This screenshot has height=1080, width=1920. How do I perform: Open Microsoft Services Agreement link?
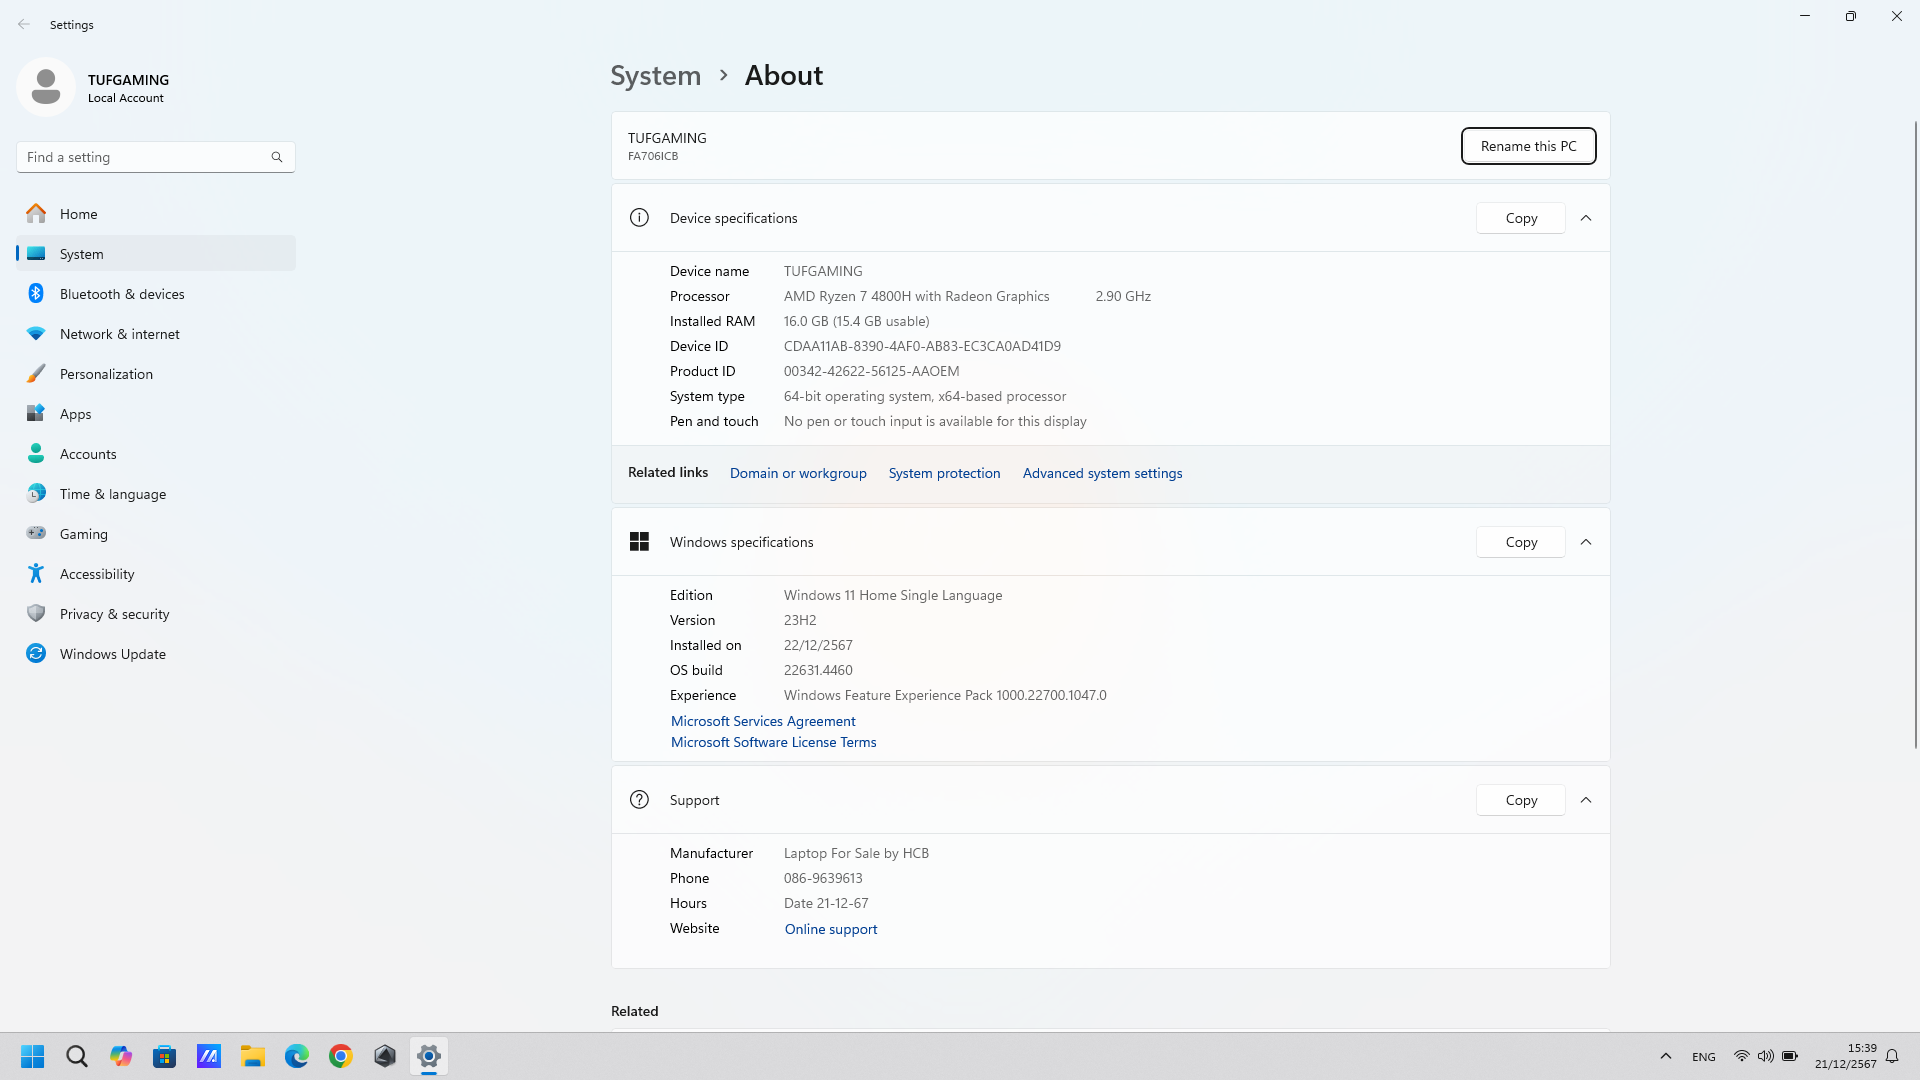pyautogui.click(x=763, y=721)
